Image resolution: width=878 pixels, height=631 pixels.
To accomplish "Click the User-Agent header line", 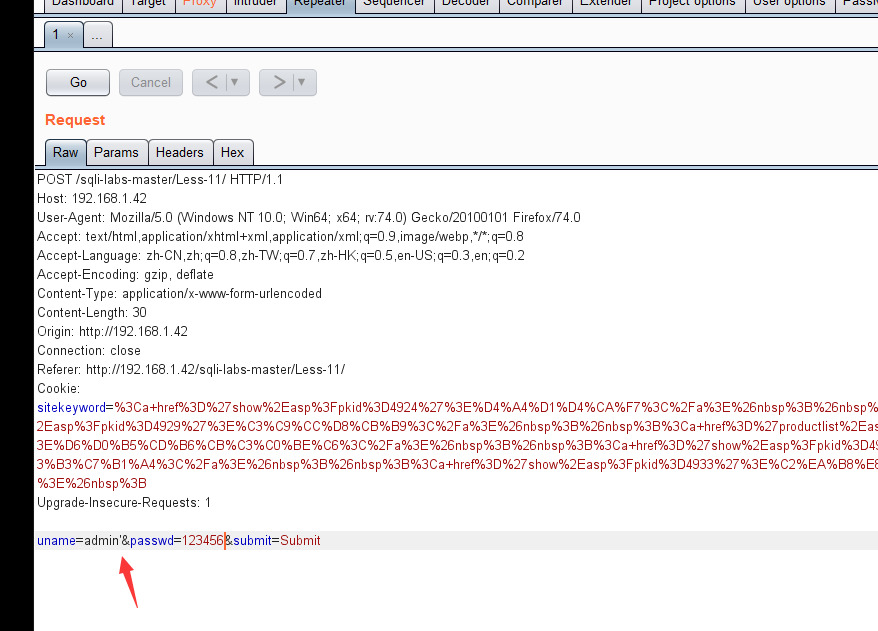I will (309, 218).
